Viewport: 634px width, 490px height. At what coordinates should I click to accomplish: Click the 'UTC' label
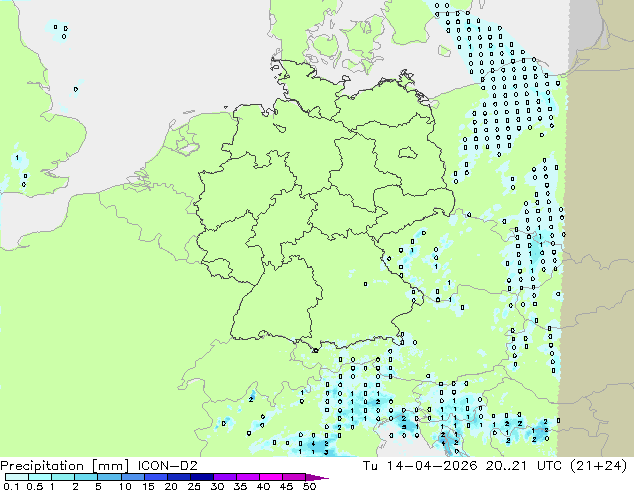click(x=550, y=466)
